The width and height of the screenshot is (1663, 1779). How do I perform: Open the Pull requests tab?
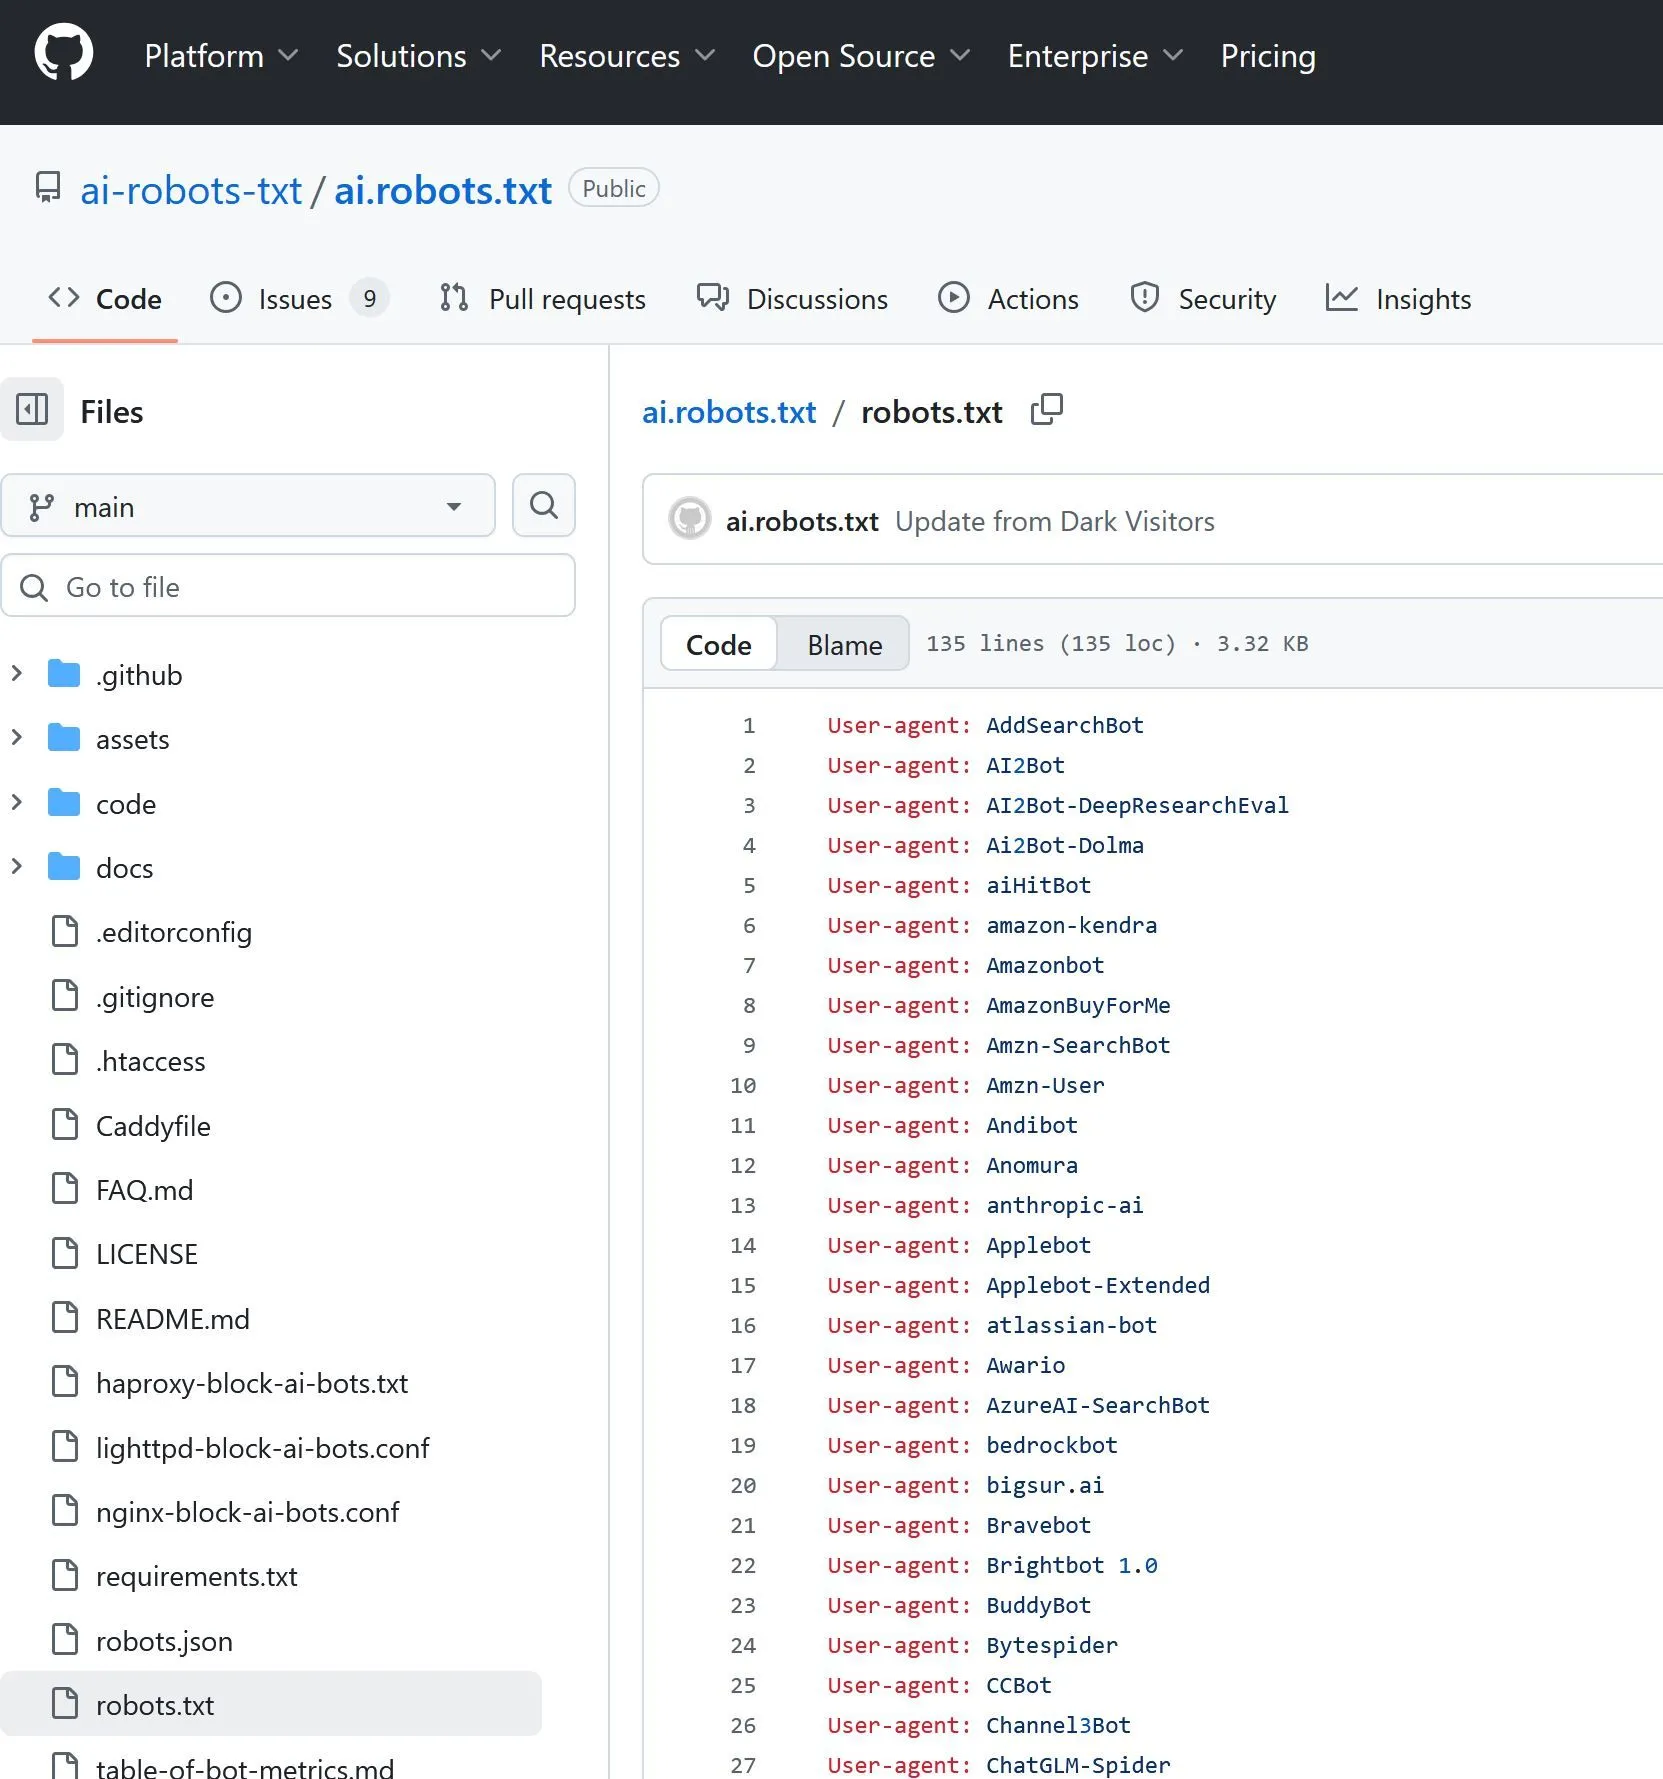coord(543,299)
